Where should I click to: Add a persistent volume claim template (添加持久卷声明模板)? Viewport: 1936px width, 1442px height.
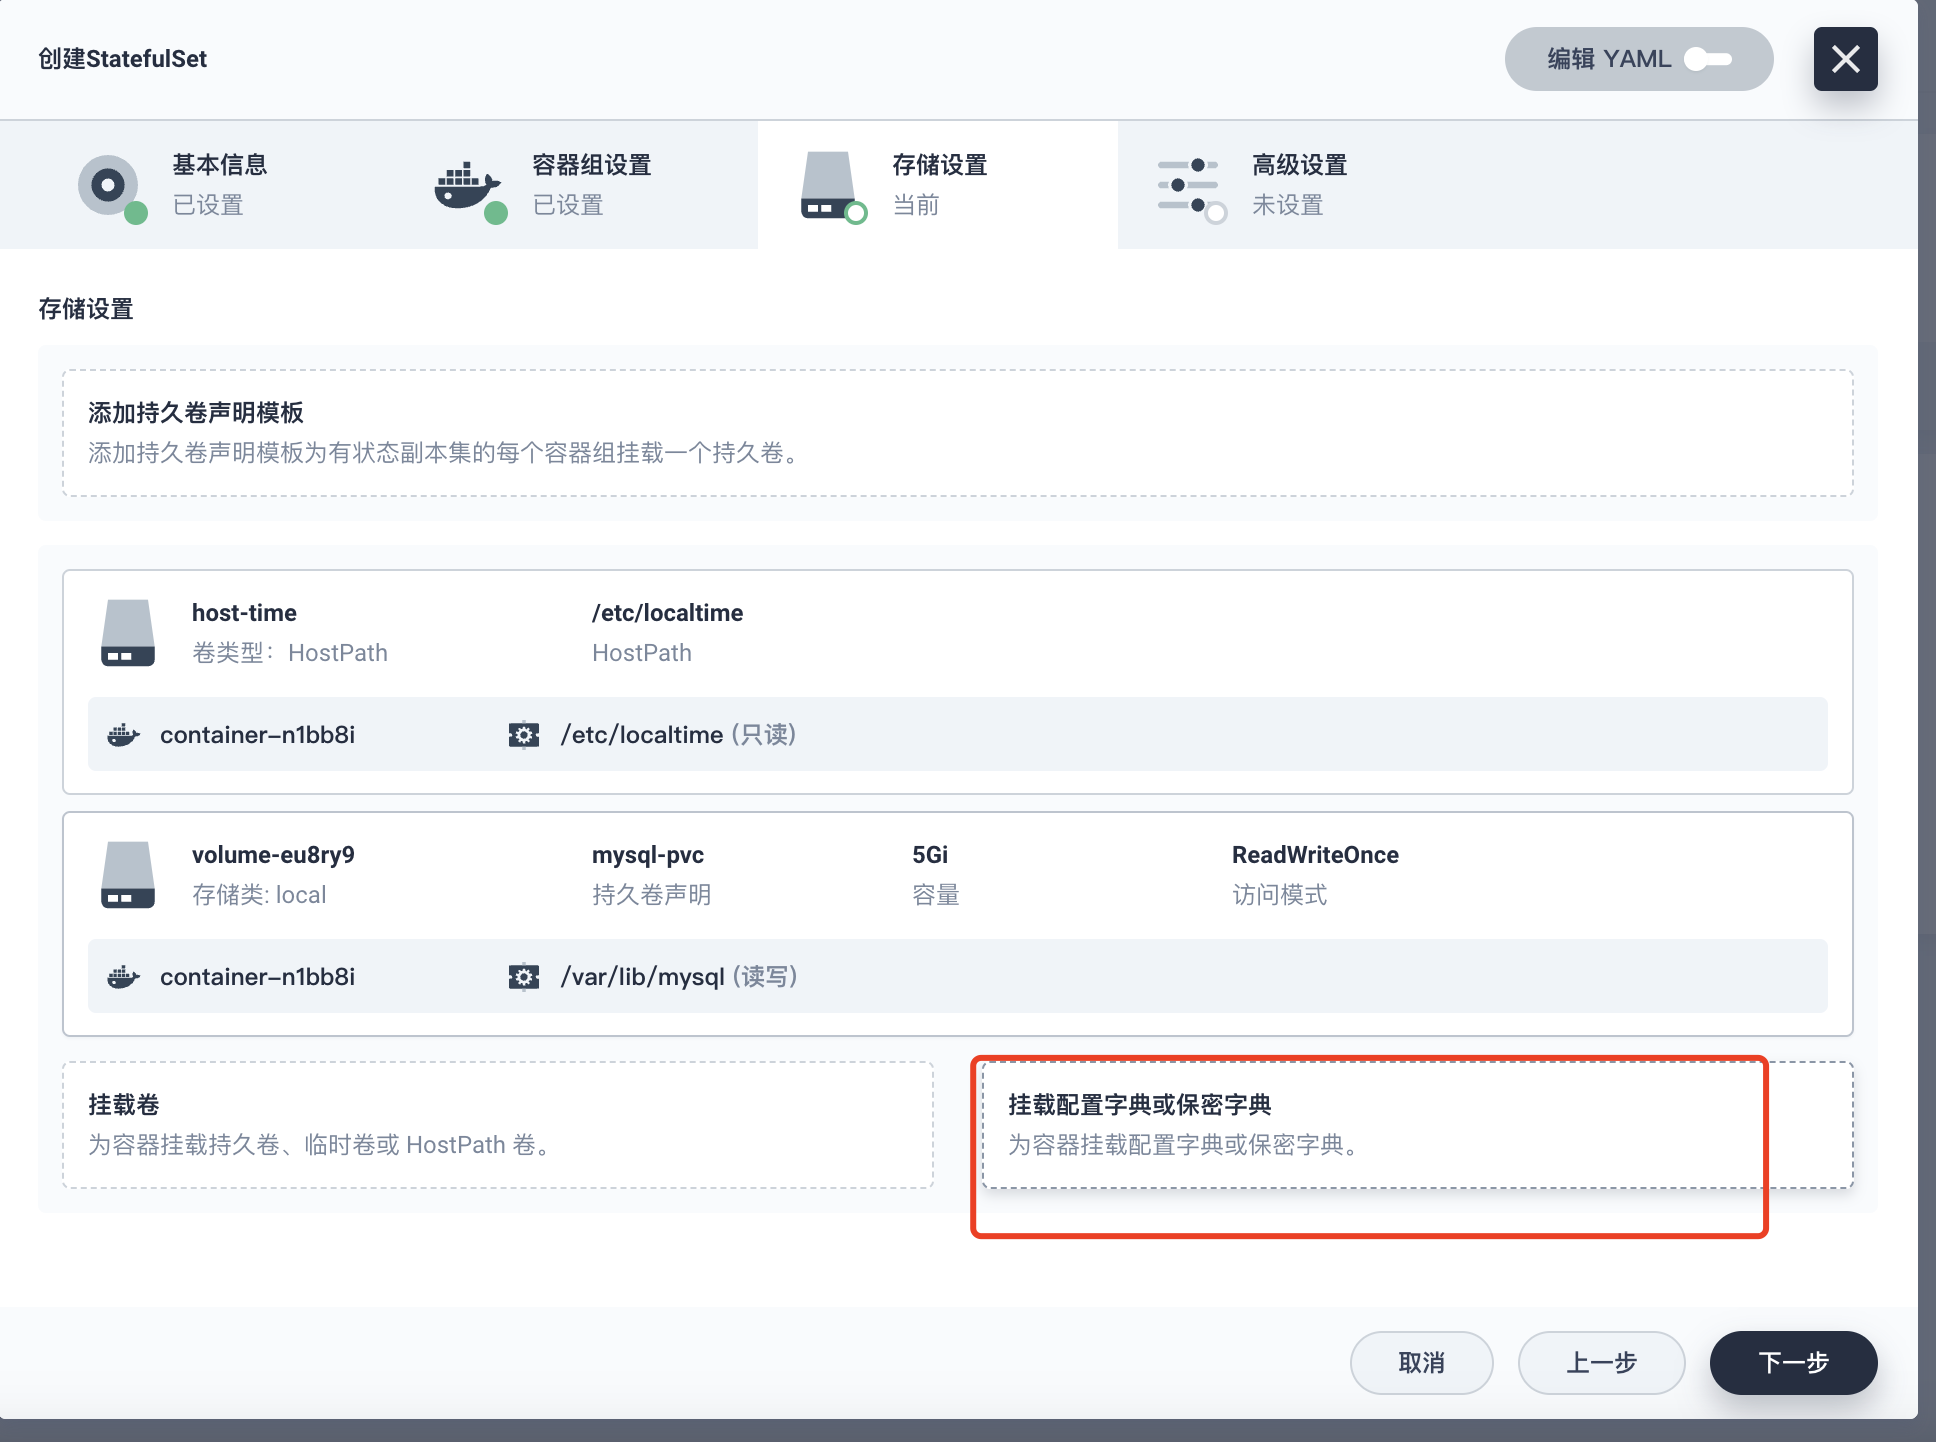click(x=957, y=433)
